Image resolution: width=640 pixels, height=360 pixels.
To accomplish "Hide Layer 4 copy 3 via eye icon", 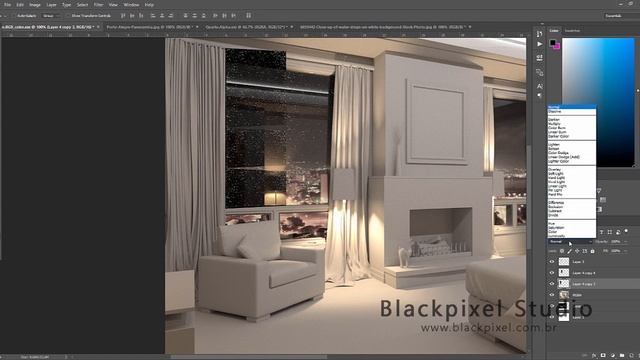I will [552, 284].
